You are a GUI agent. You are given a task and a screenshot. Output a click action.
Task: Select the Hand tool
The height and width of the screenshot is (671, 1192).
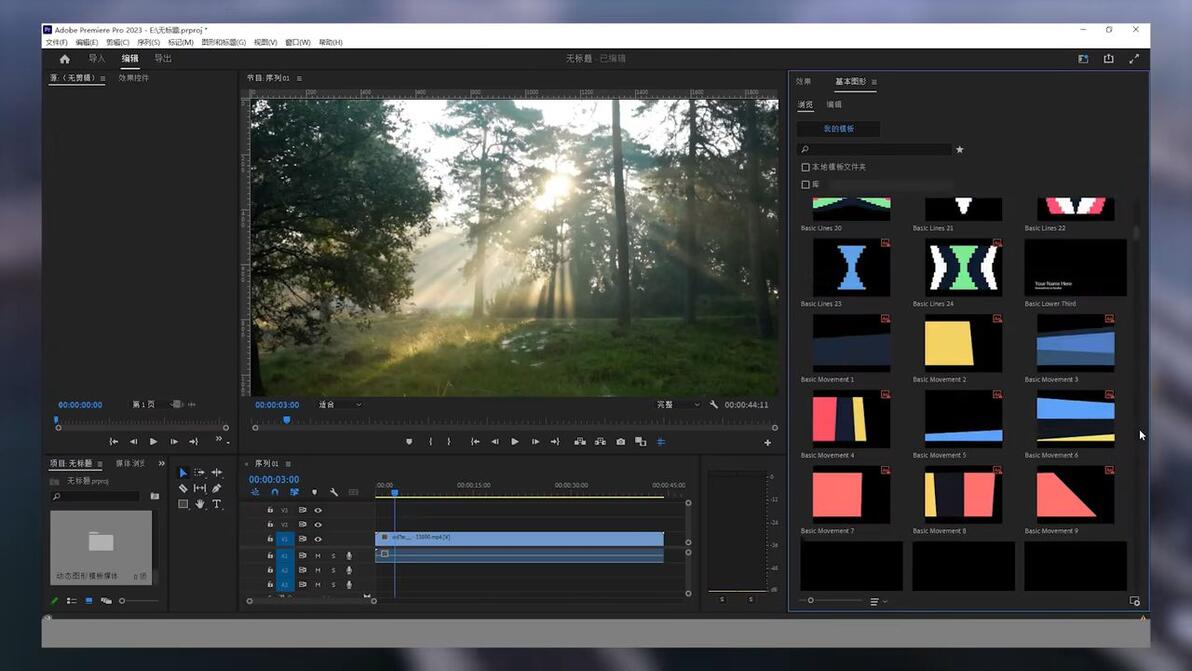200,504
